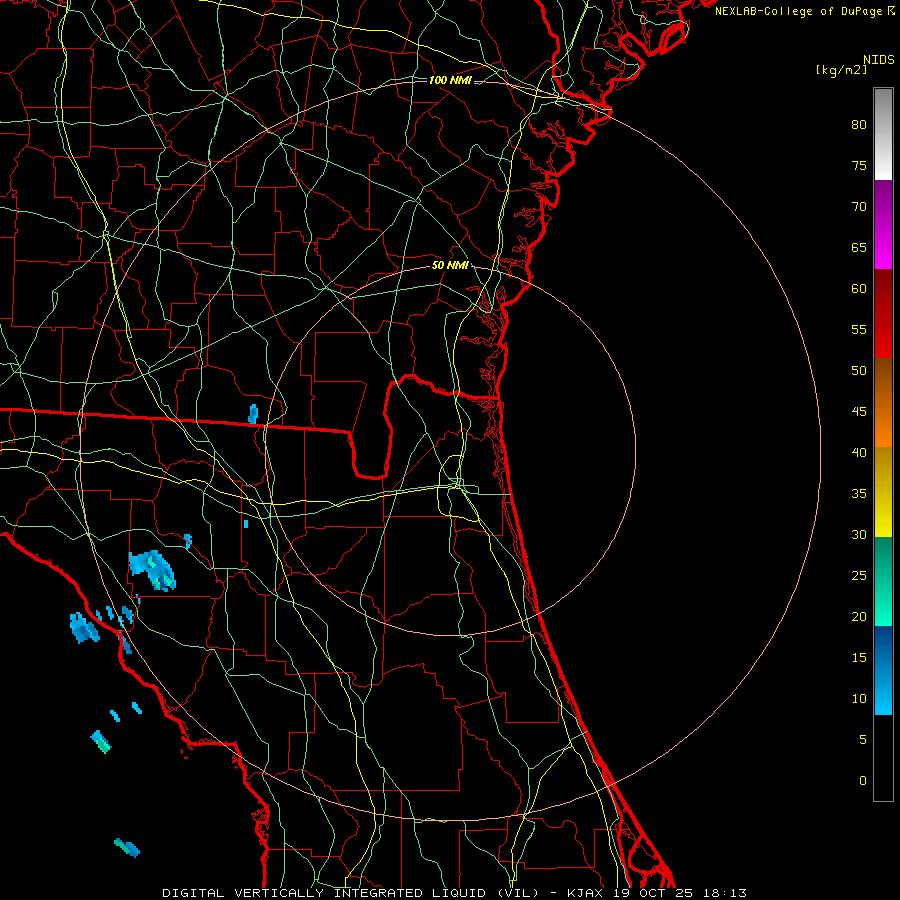900x900 pixels.
Task: Select the 100 NMI range ring label
Action: coord(450,80)
